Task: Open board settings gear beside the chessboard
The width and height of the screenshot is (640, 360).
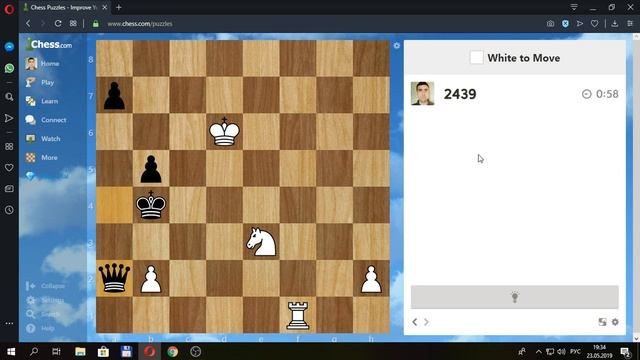Action: (397, 46)
